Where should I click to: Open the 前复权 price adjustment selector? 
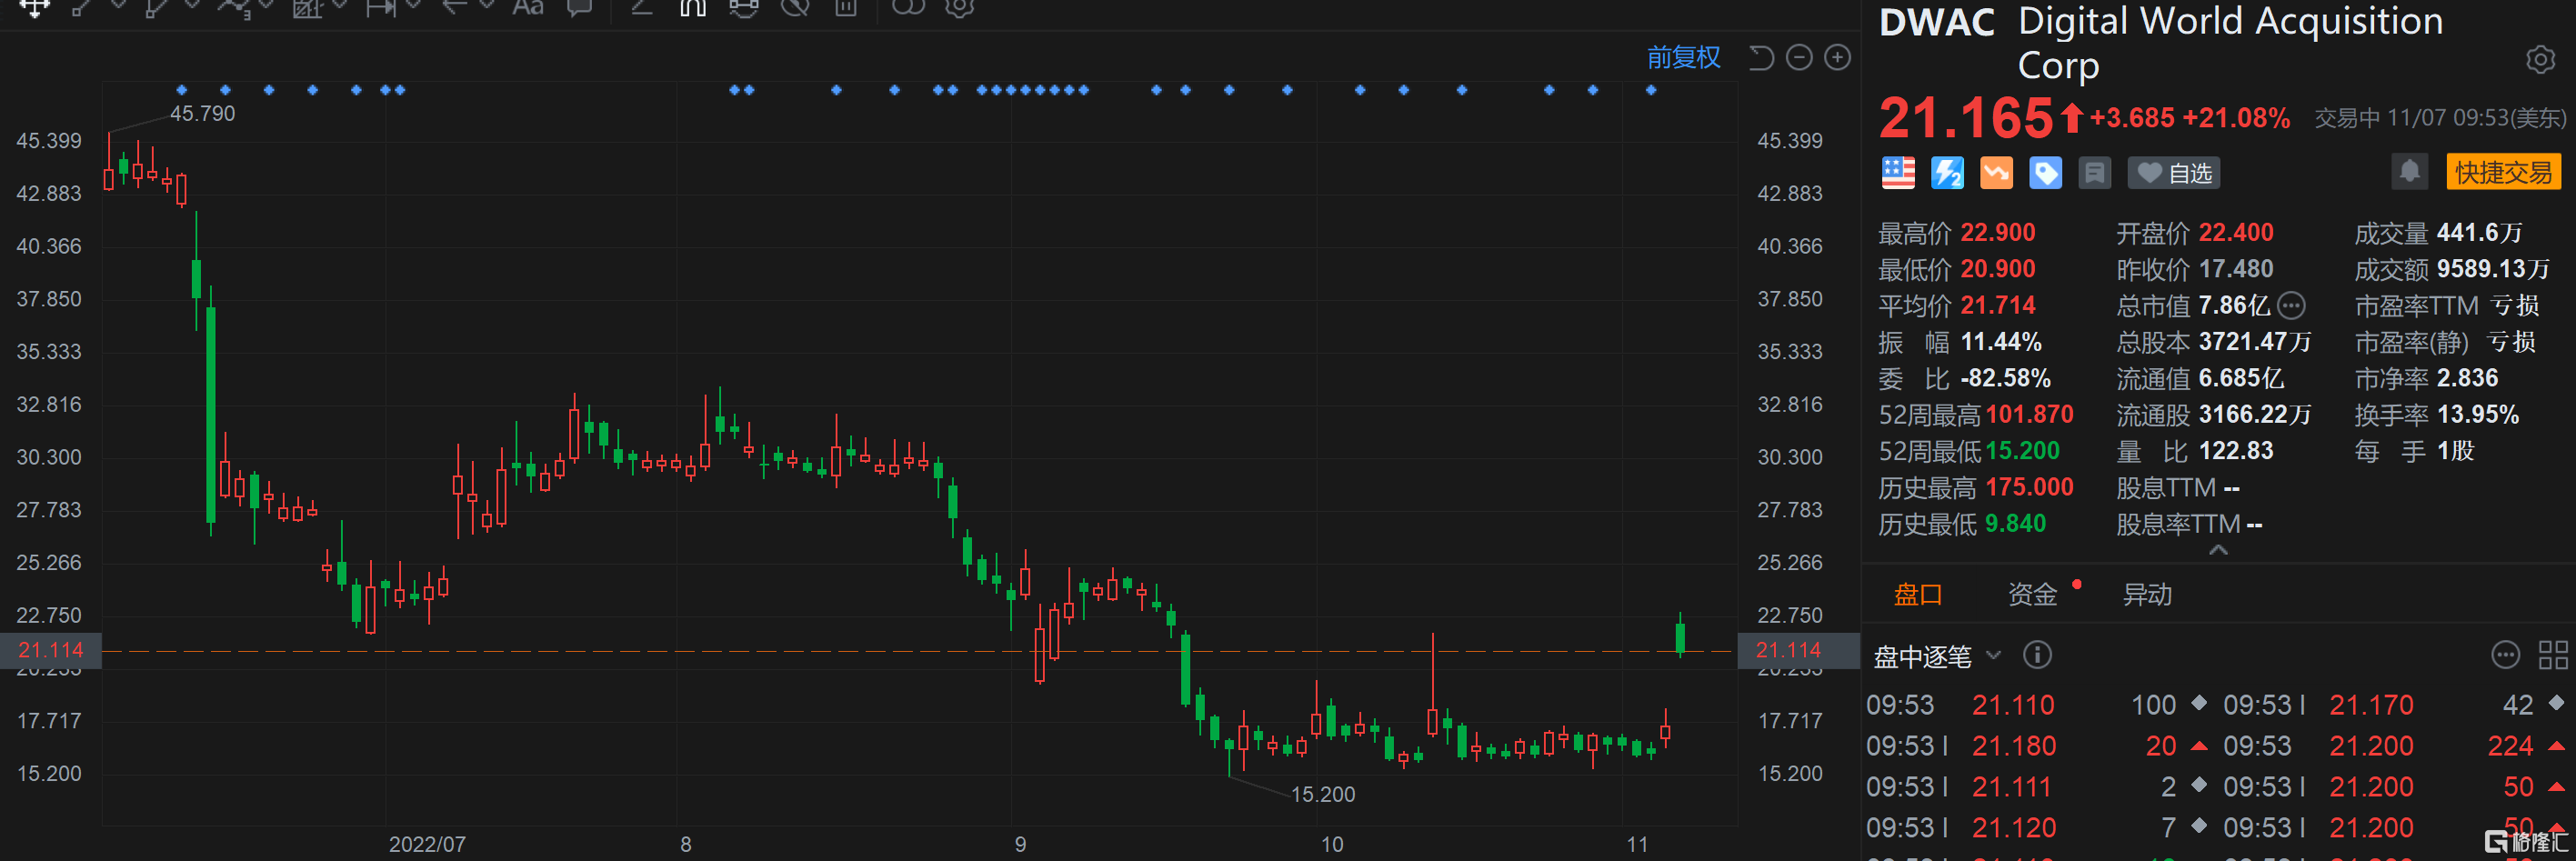(x=1684, y=58)
